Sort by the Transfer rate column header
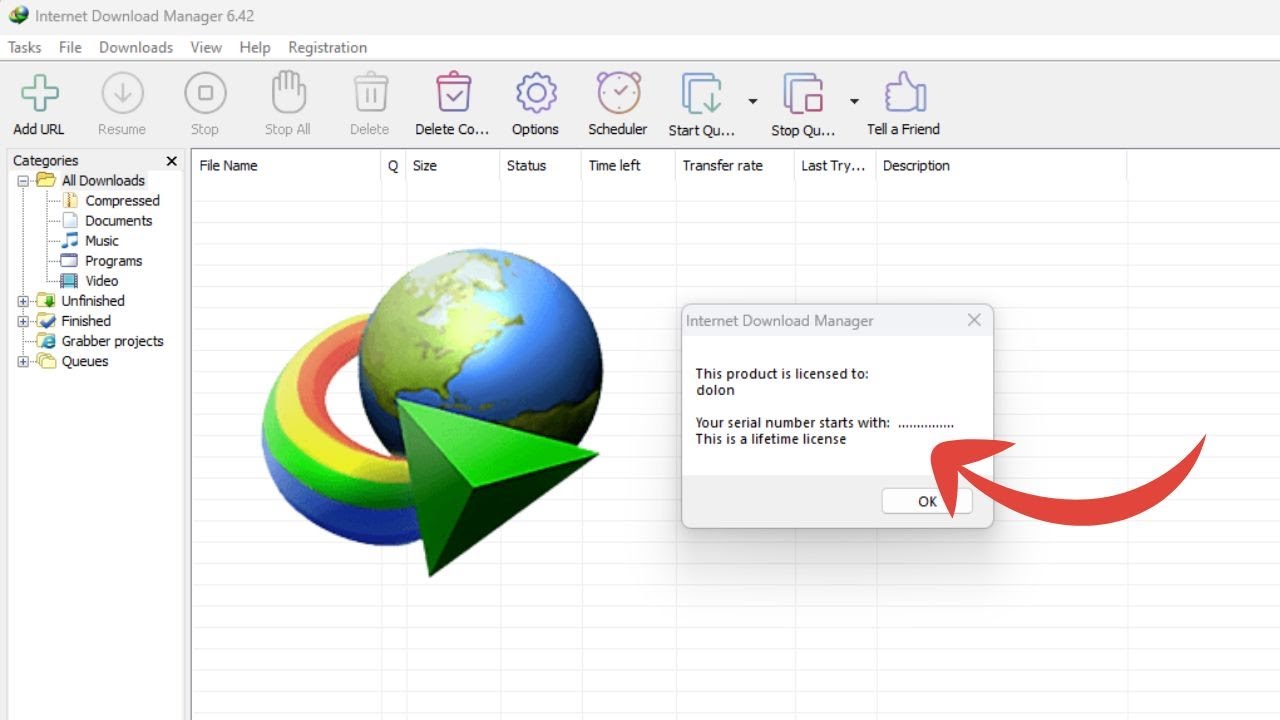Image resolution: width=1280 pixels, height=720 pixels. [x=735, y=166]
